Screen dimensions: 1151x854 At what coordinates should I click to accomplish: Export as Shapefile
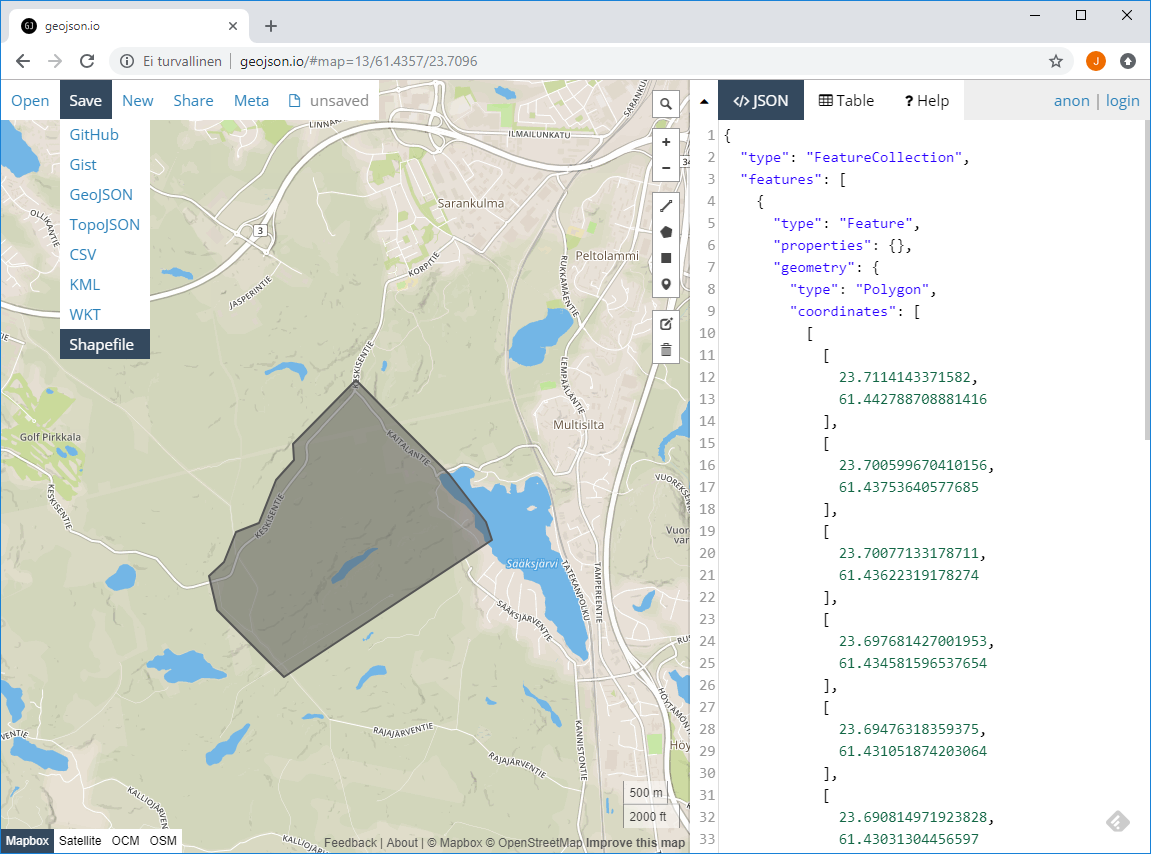(x=105, y=344)
